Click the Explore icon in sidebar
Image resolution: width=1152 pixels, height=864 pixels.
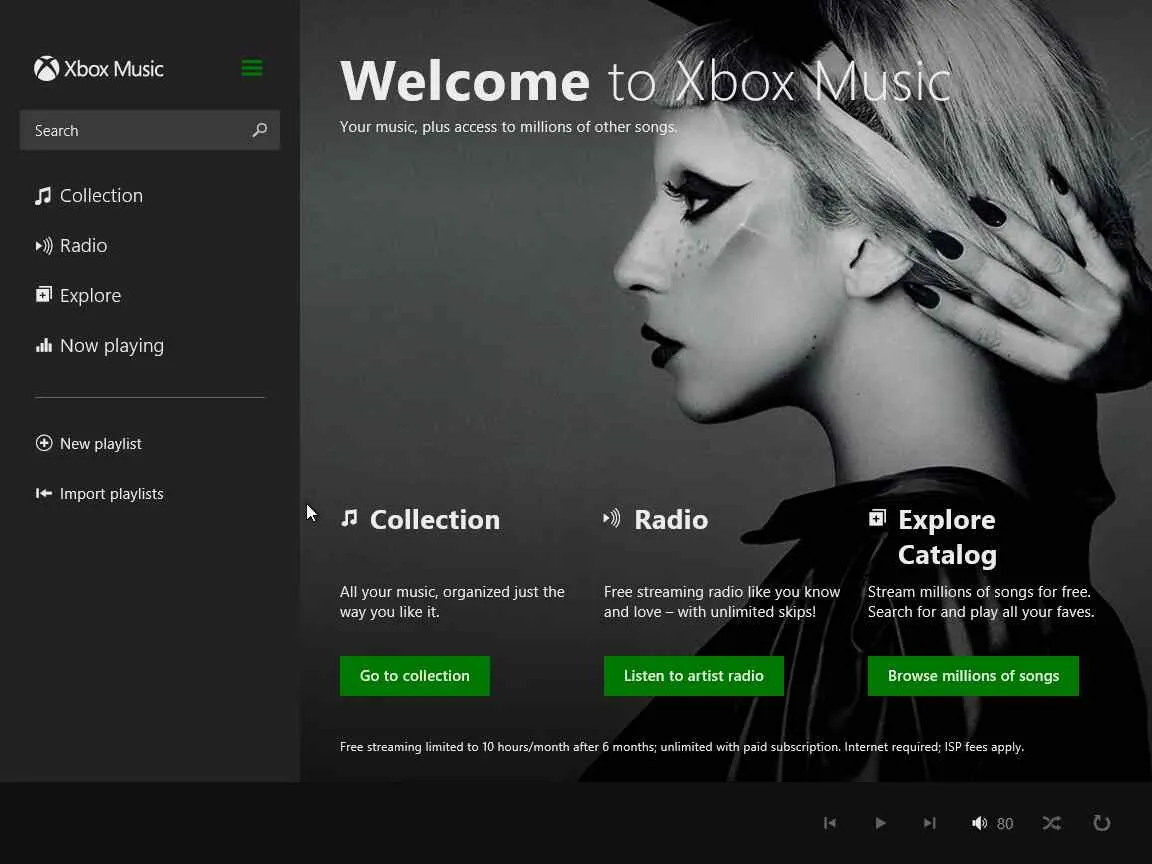pyautogui.click(x=44, y=295)
